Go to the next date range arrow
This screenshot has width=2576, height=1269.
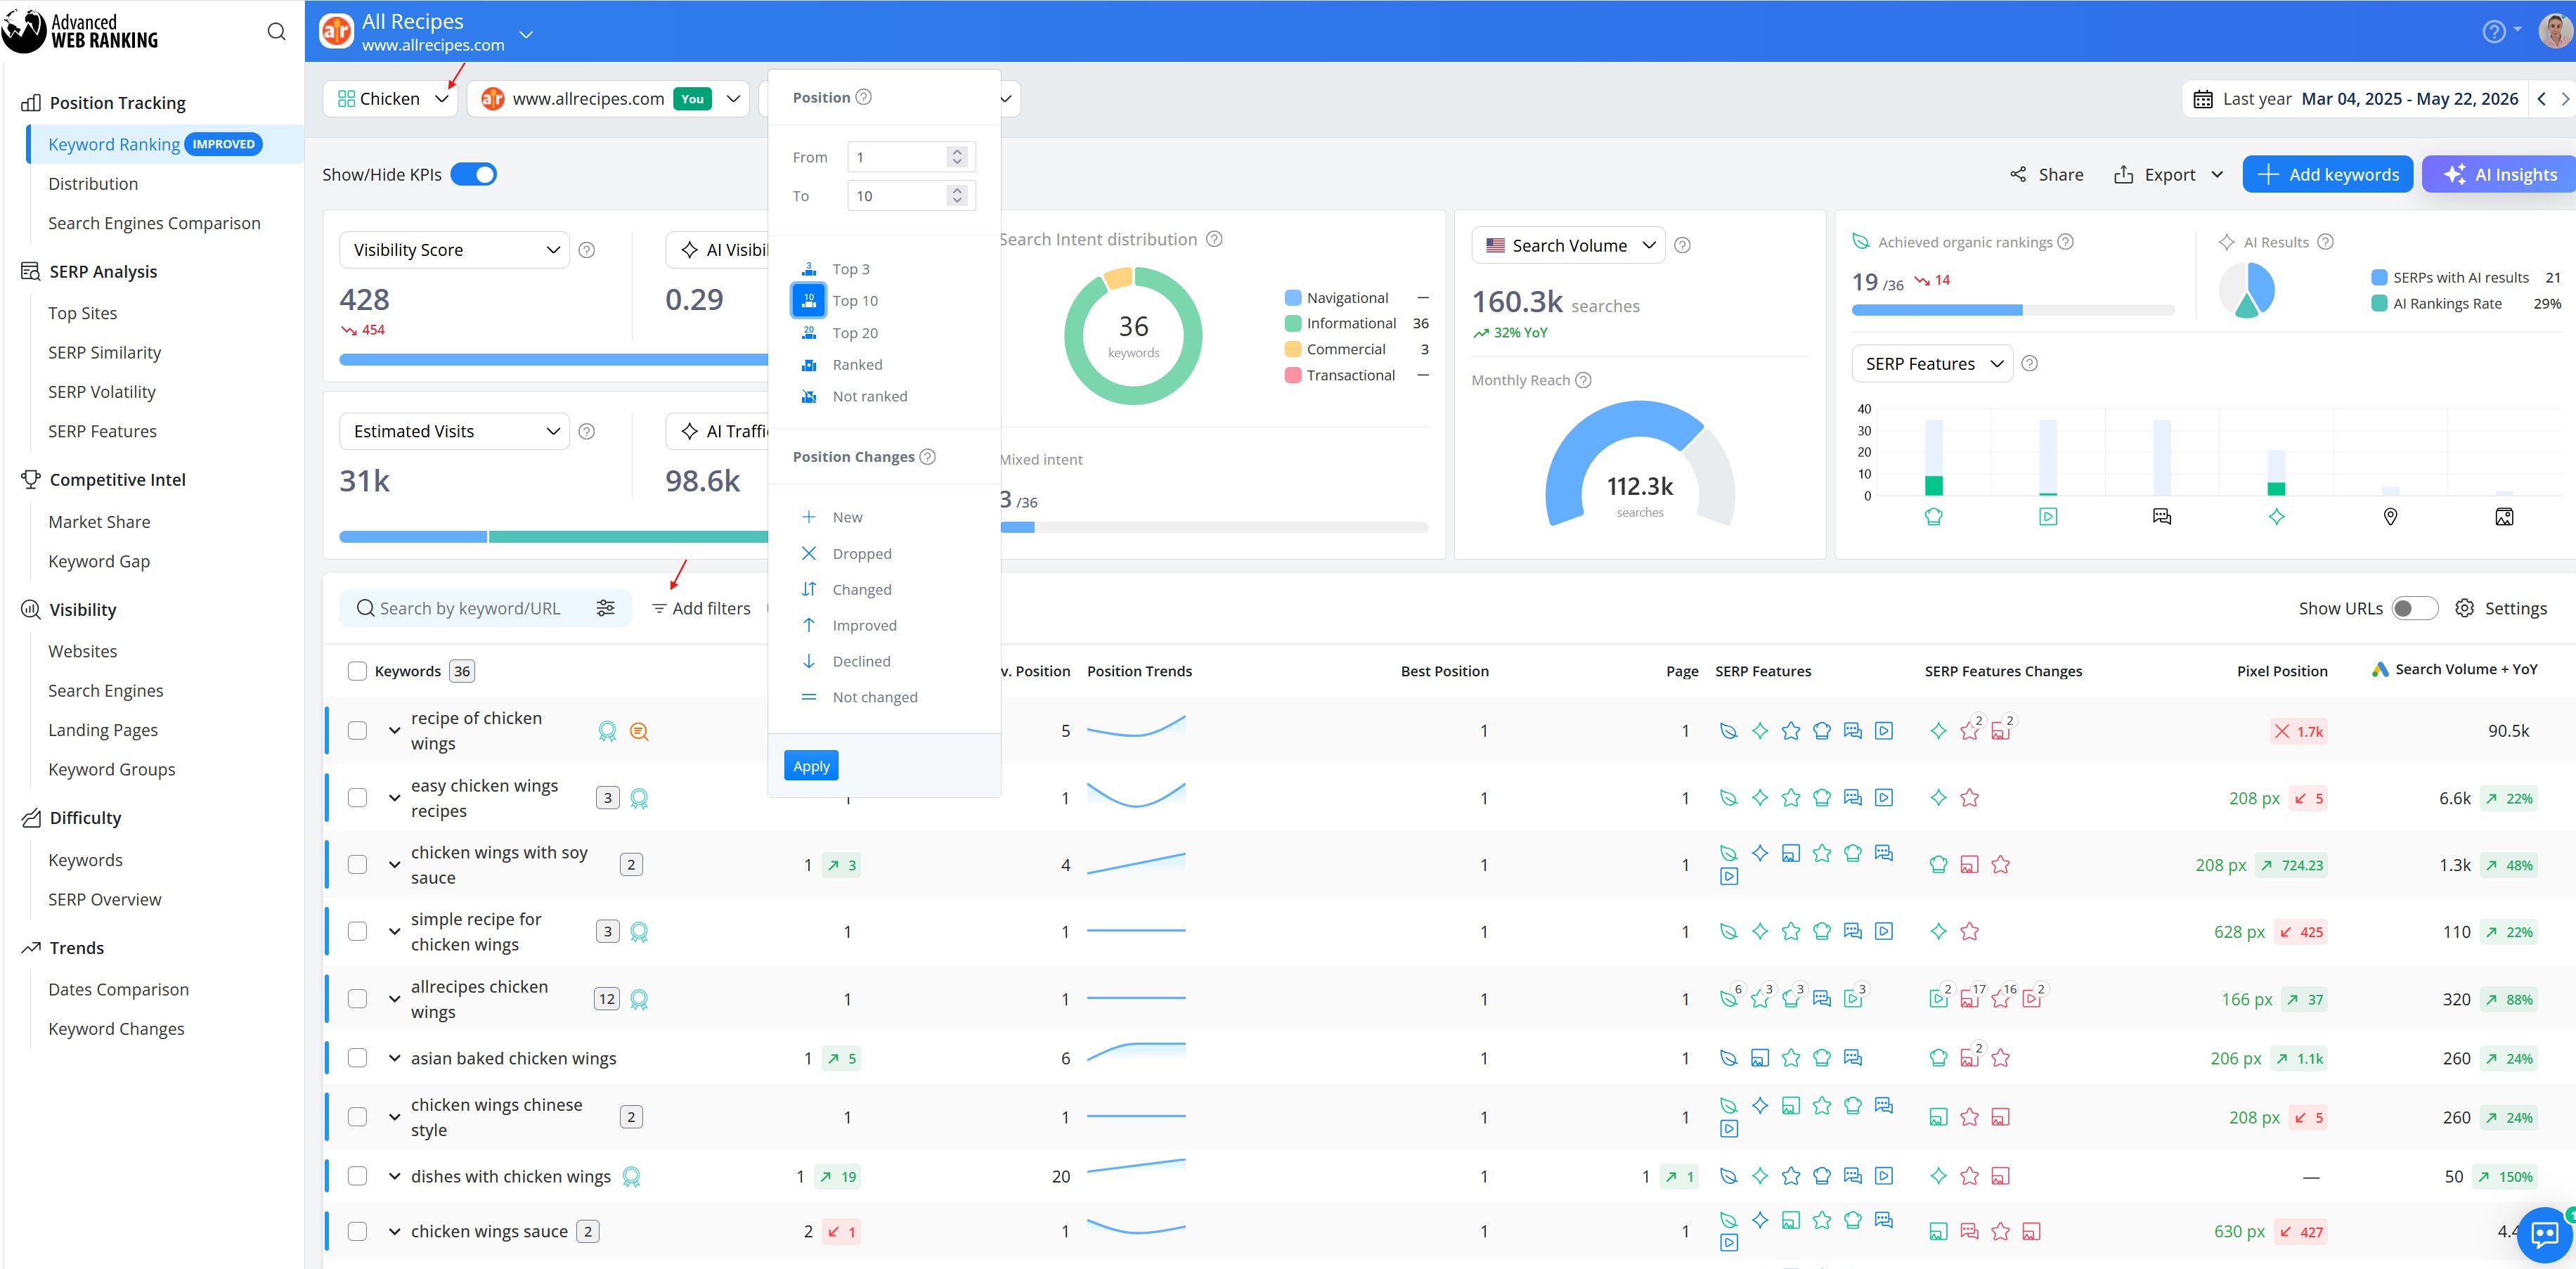pos(2565,99)
